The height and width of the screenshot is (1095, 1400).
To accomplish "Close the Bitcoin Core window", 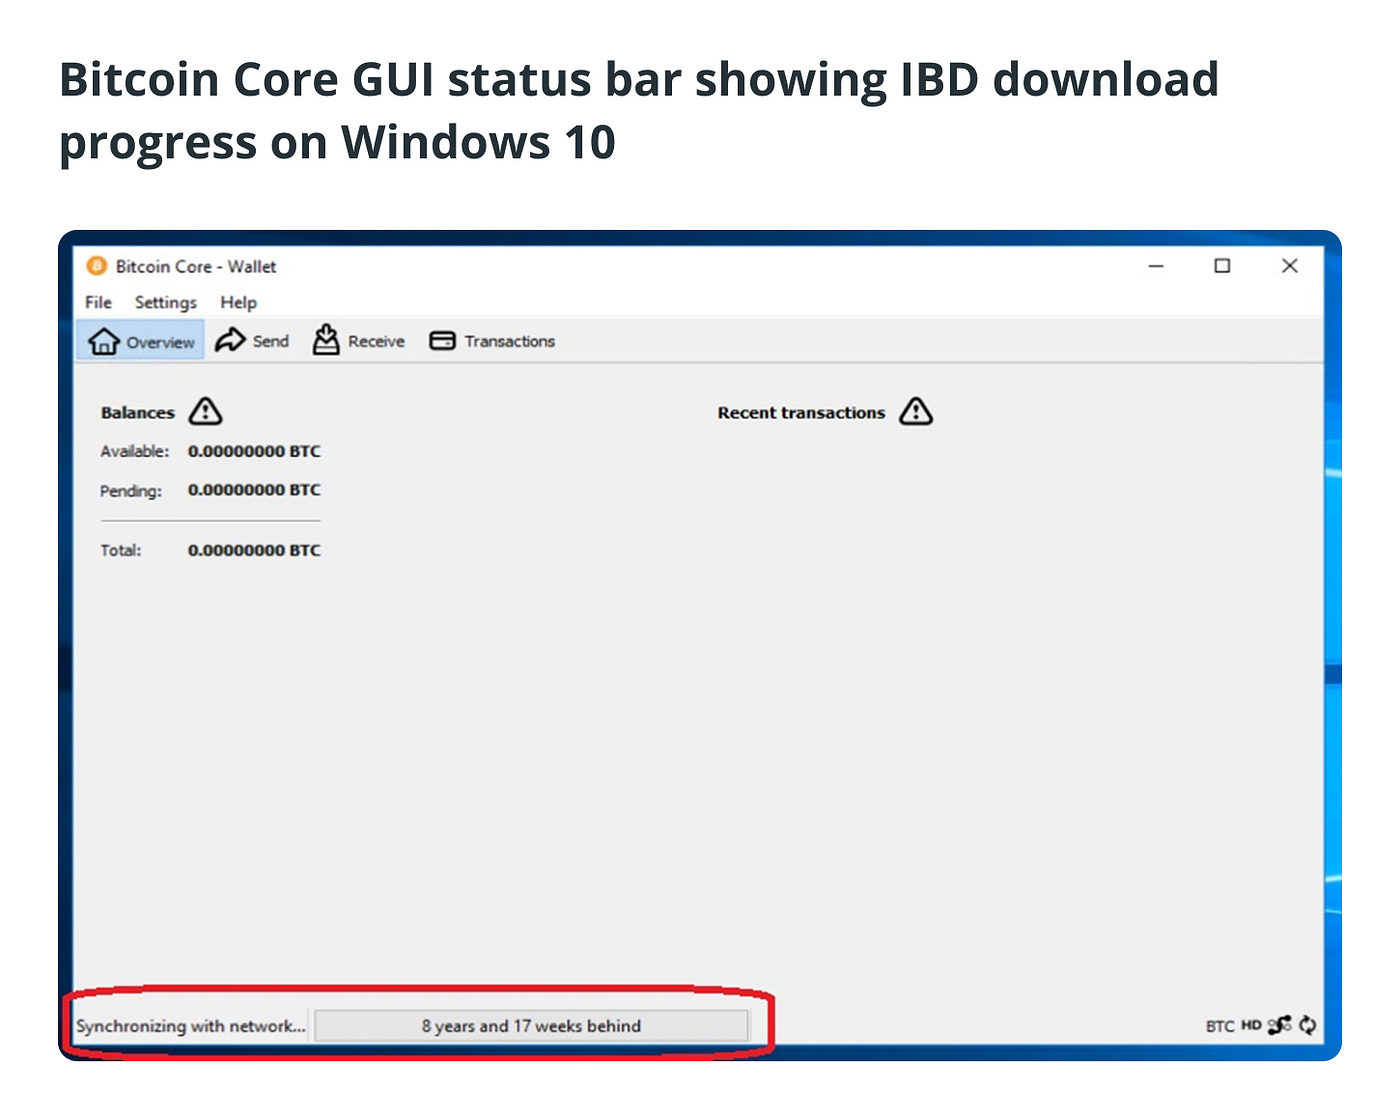I will pyautogui.click(x=1290, y=266).
